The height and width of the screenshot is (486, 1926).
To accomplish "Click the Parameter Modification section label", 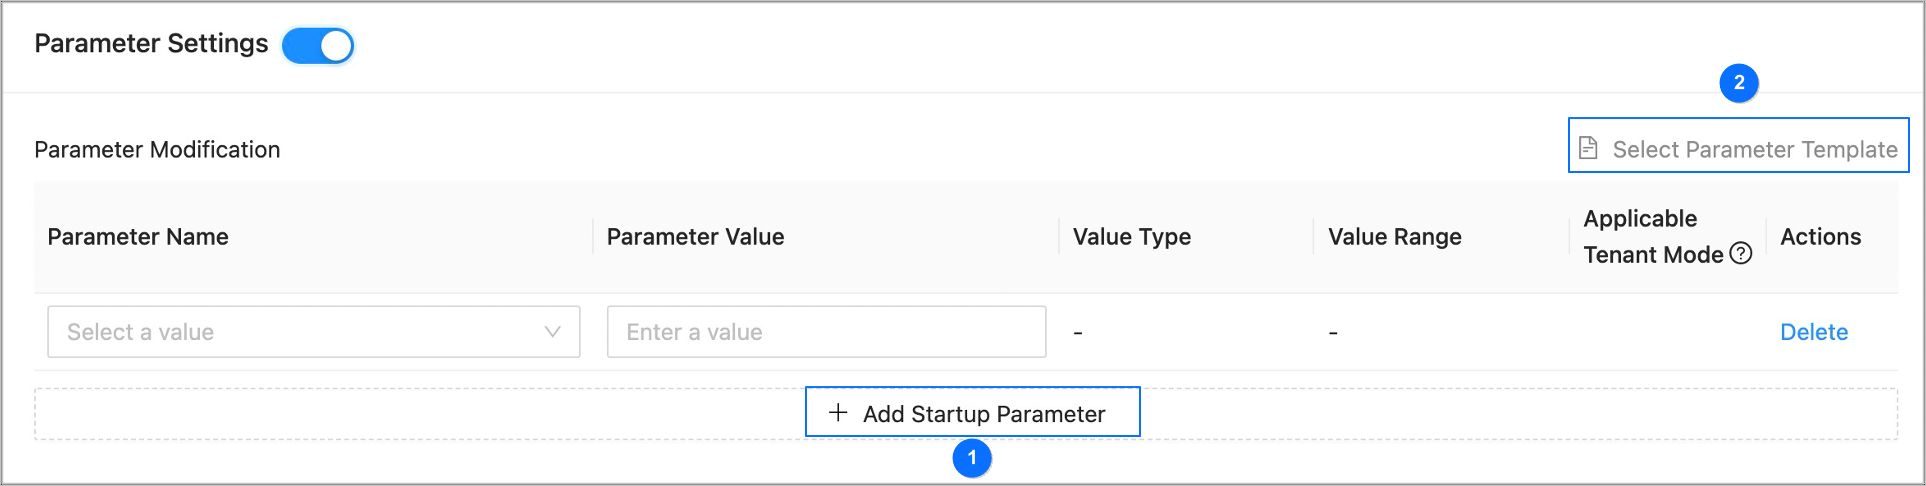I will [157, 150].
